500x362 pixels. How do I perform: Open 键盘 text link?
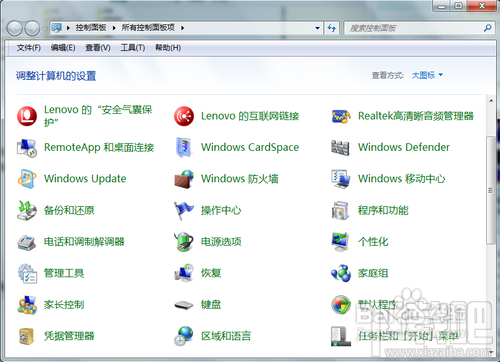click(x=211, y=305)
